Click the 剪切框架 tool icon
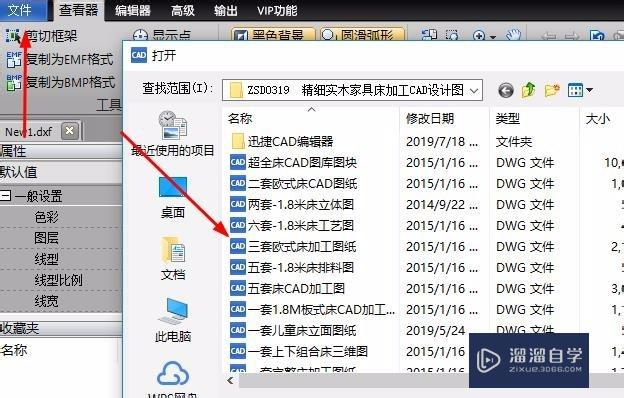This screenshot has width=624, height=398. [13, 36]
